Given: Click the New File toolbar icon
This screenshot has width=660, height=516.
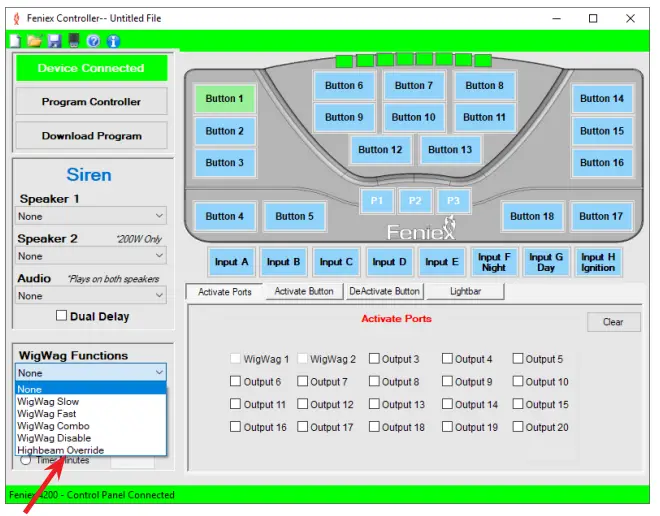Looking at the screenshot, I should click(x=15, y=41).
